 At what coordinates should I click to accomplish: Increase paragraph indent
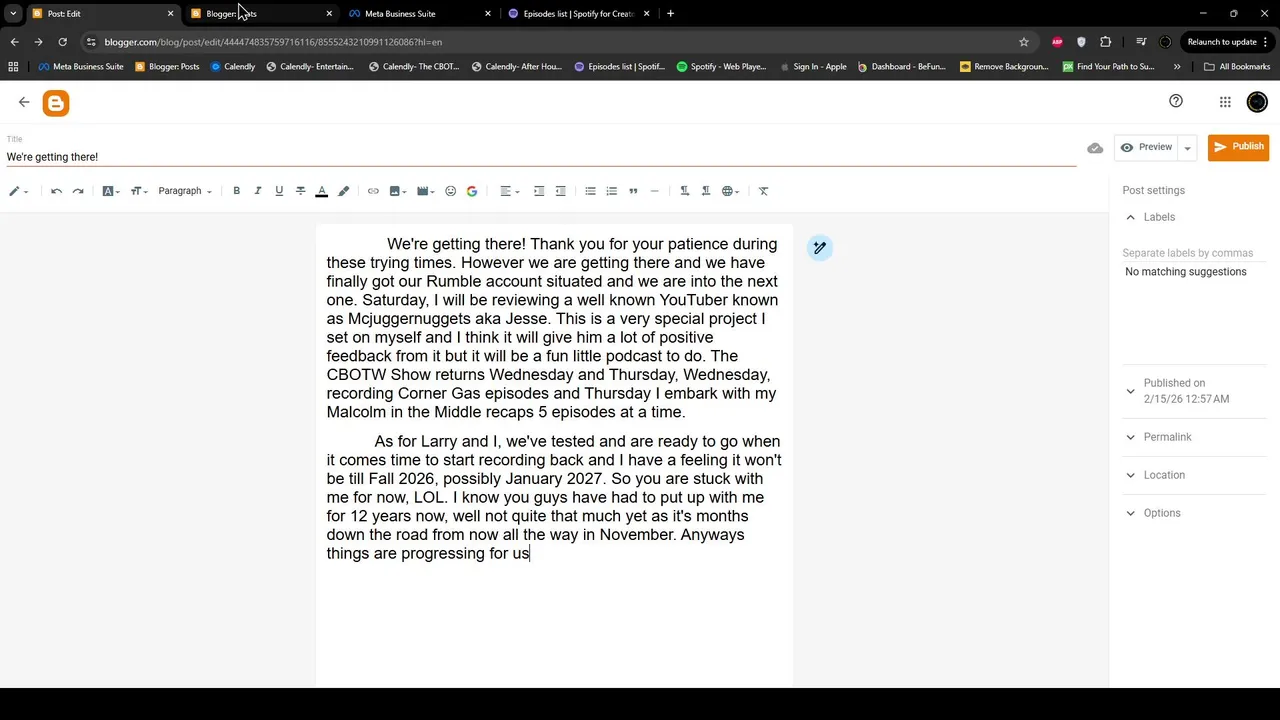click(539, 191)
